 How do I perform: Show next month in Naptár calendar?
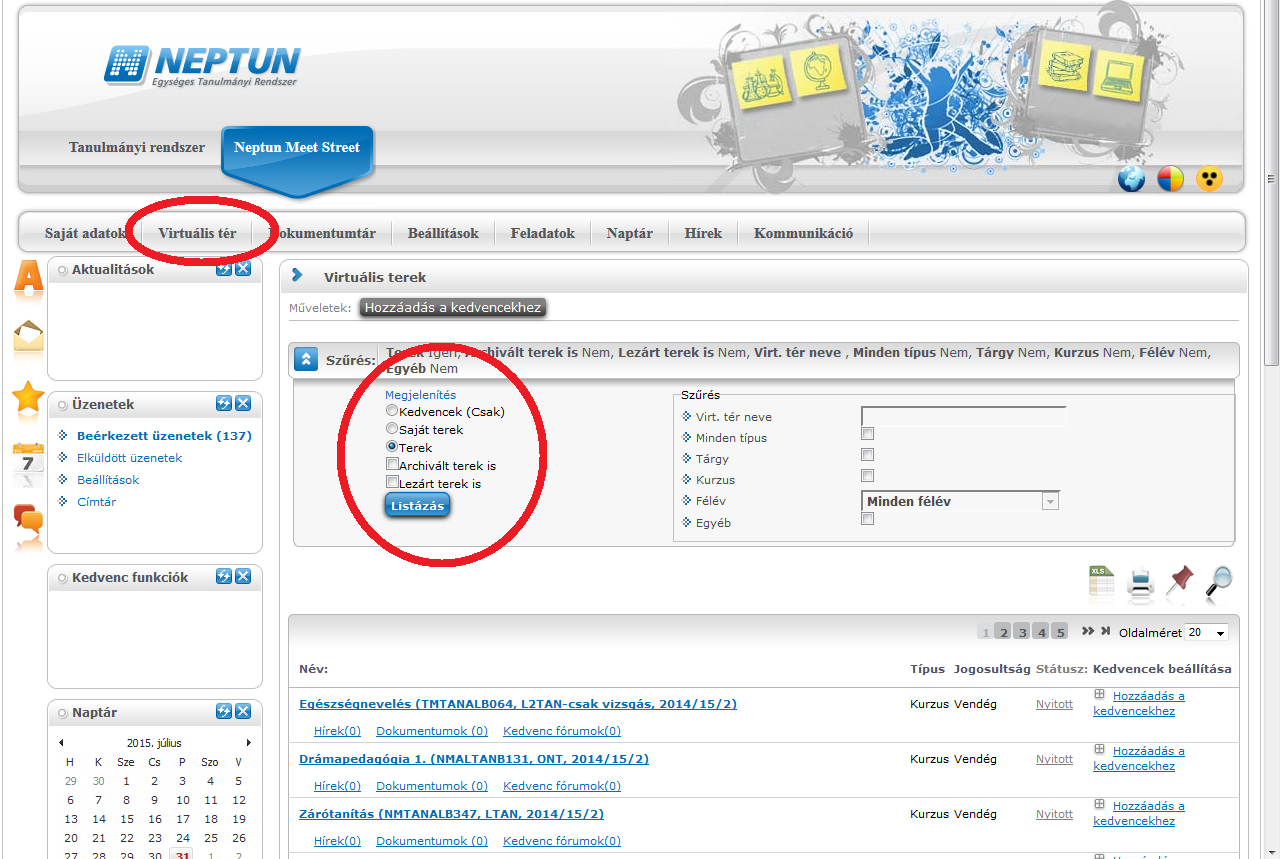249,743
